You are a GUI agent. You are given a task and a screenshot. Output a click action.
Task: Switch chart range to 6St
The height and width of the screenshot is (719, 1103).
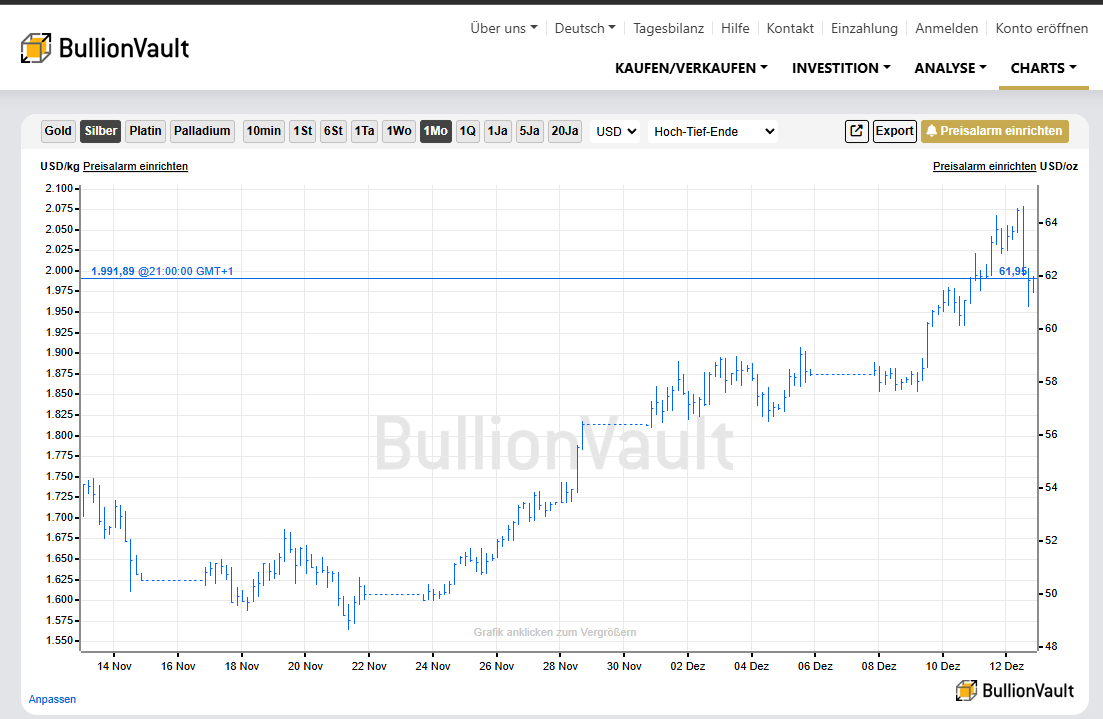[x=333, y=131]
